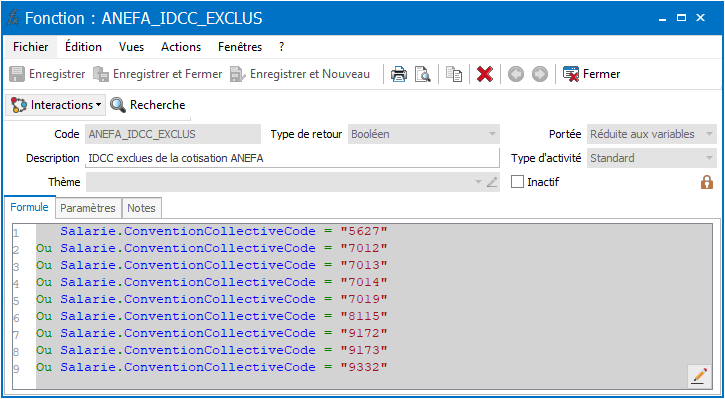Click formula line with "9172"

point(211,333)
